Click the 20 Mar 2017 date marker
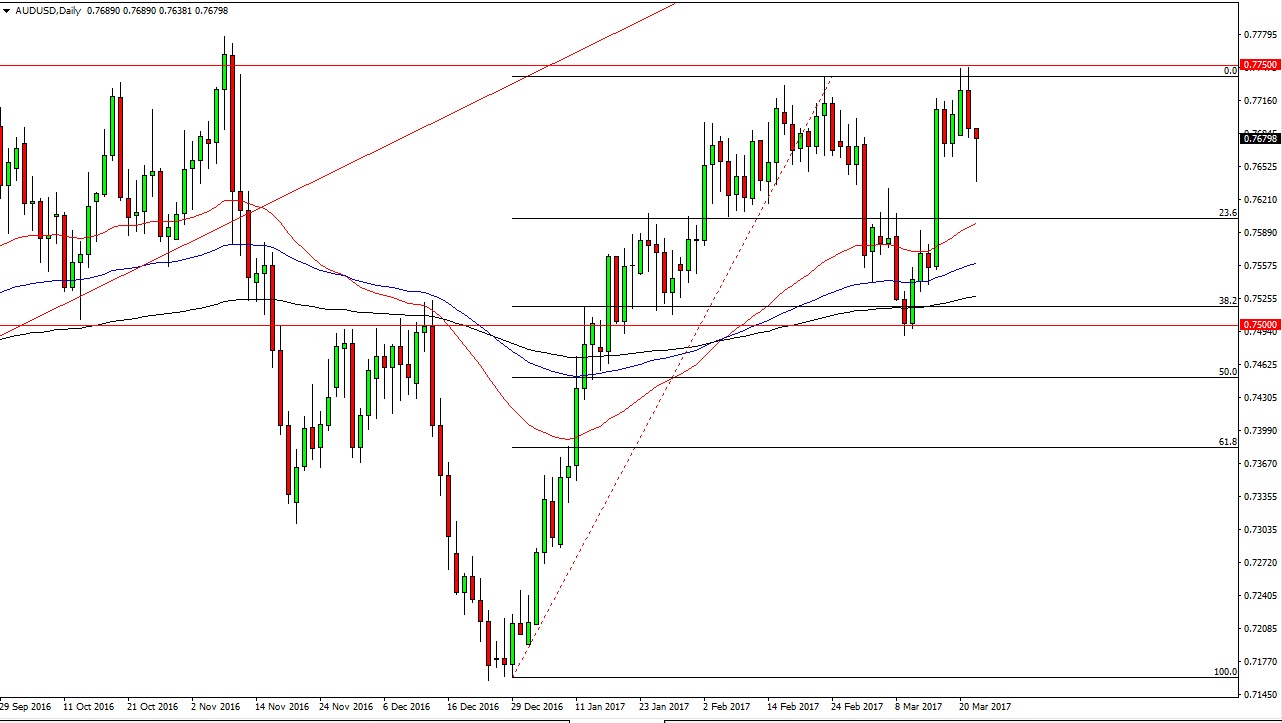 (984, 706)
